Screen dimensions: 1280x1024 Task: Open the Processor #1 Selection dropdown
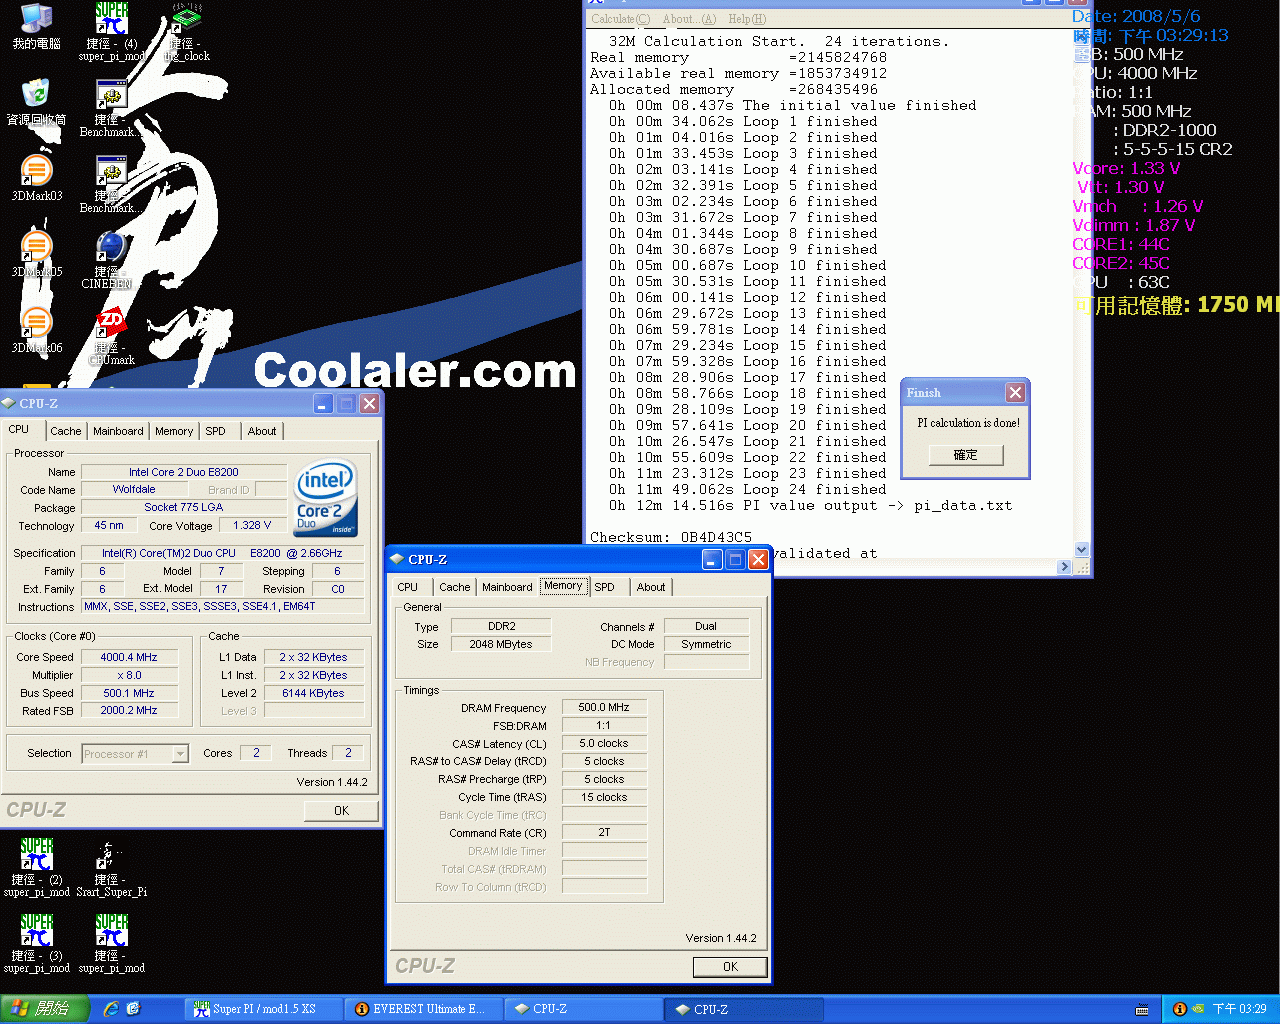(x=135, y=754)
